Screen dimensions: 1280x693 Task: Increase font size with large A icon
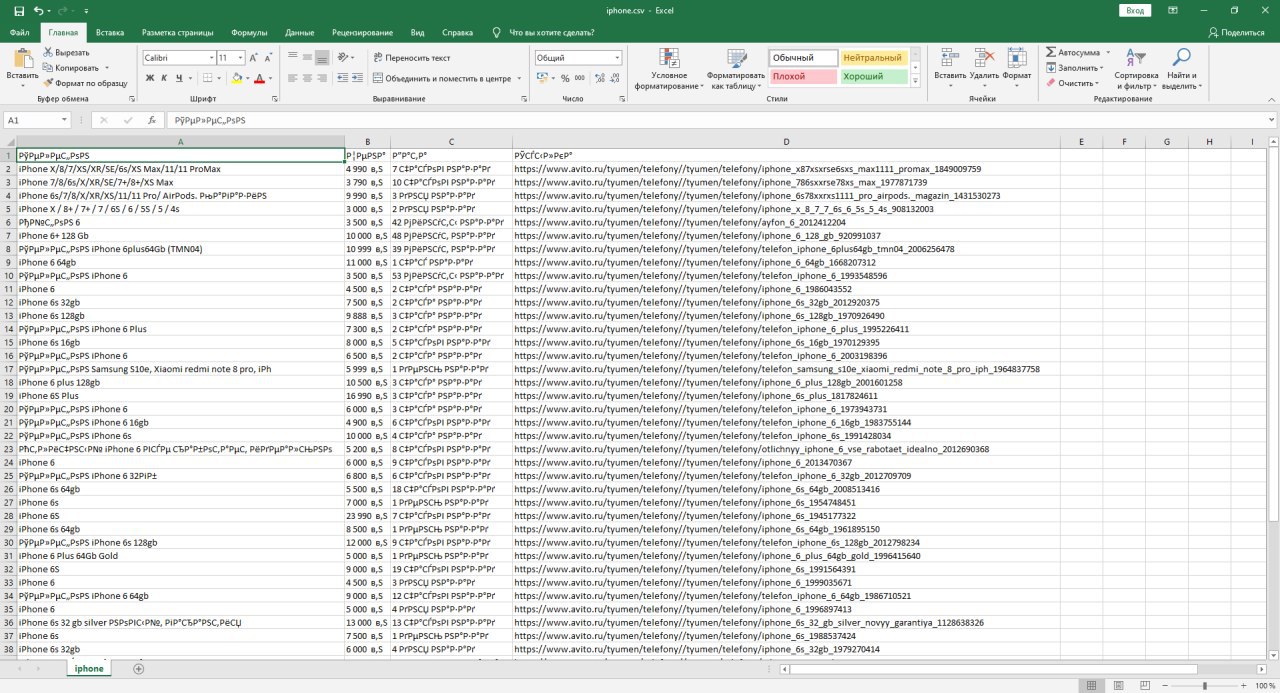click(x=254, y=58)
